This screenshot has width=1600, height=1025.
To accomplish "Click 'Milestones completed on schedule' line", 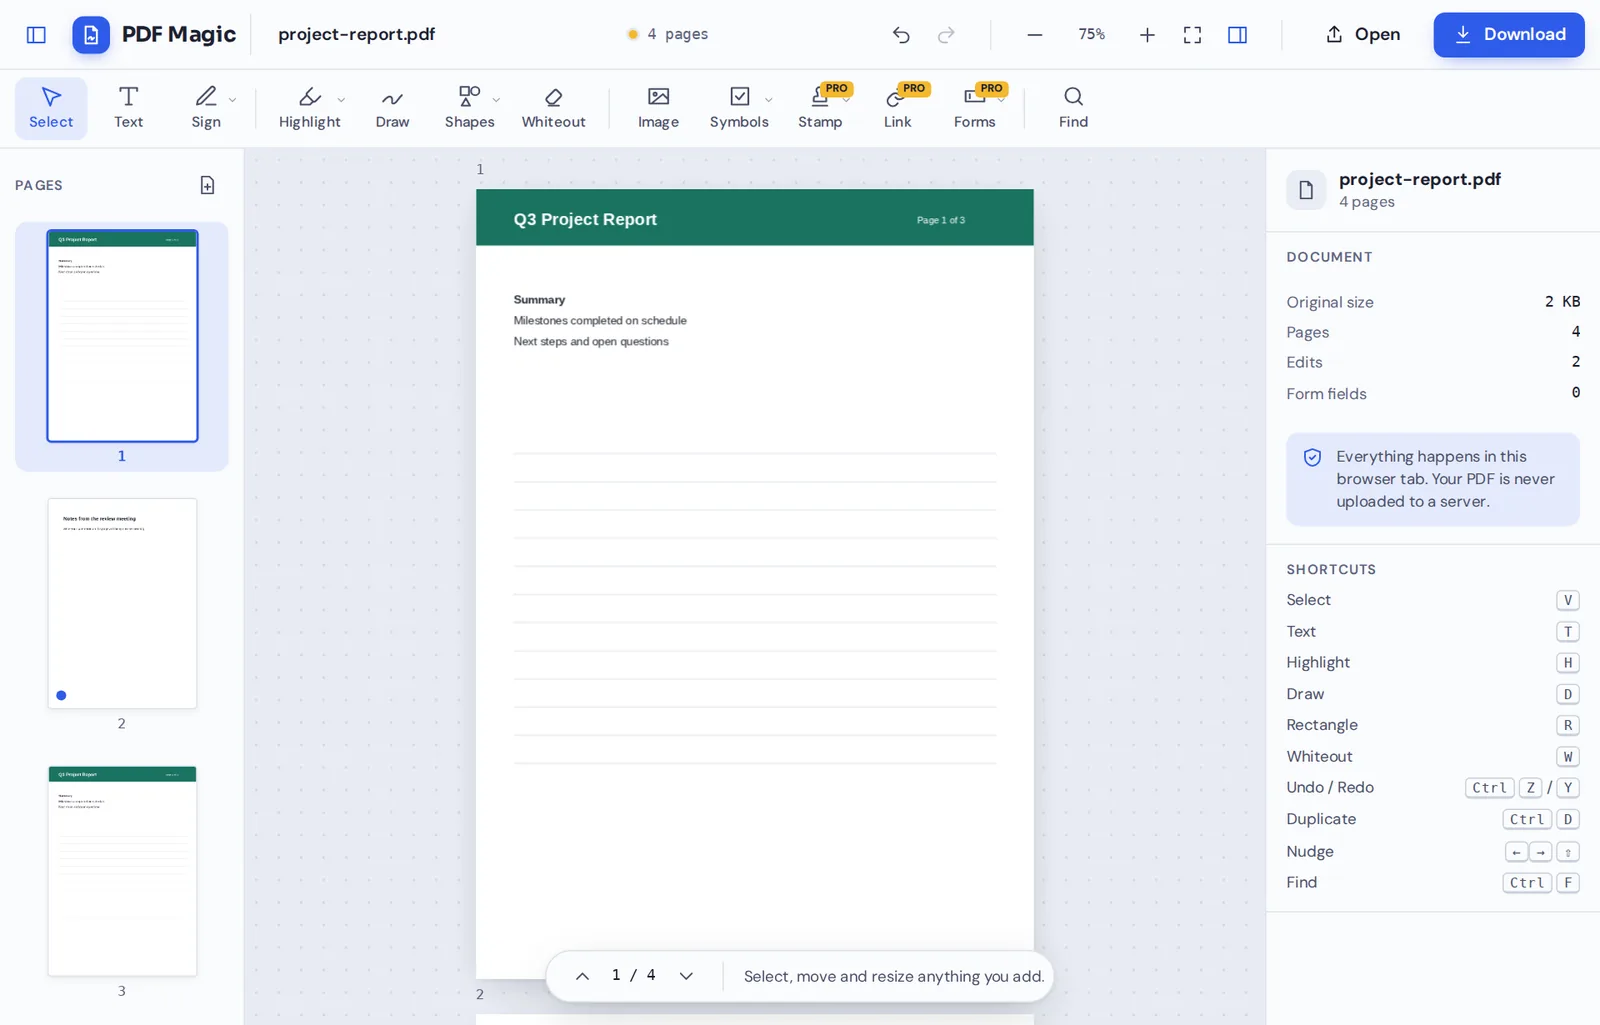I will (600, 321).
